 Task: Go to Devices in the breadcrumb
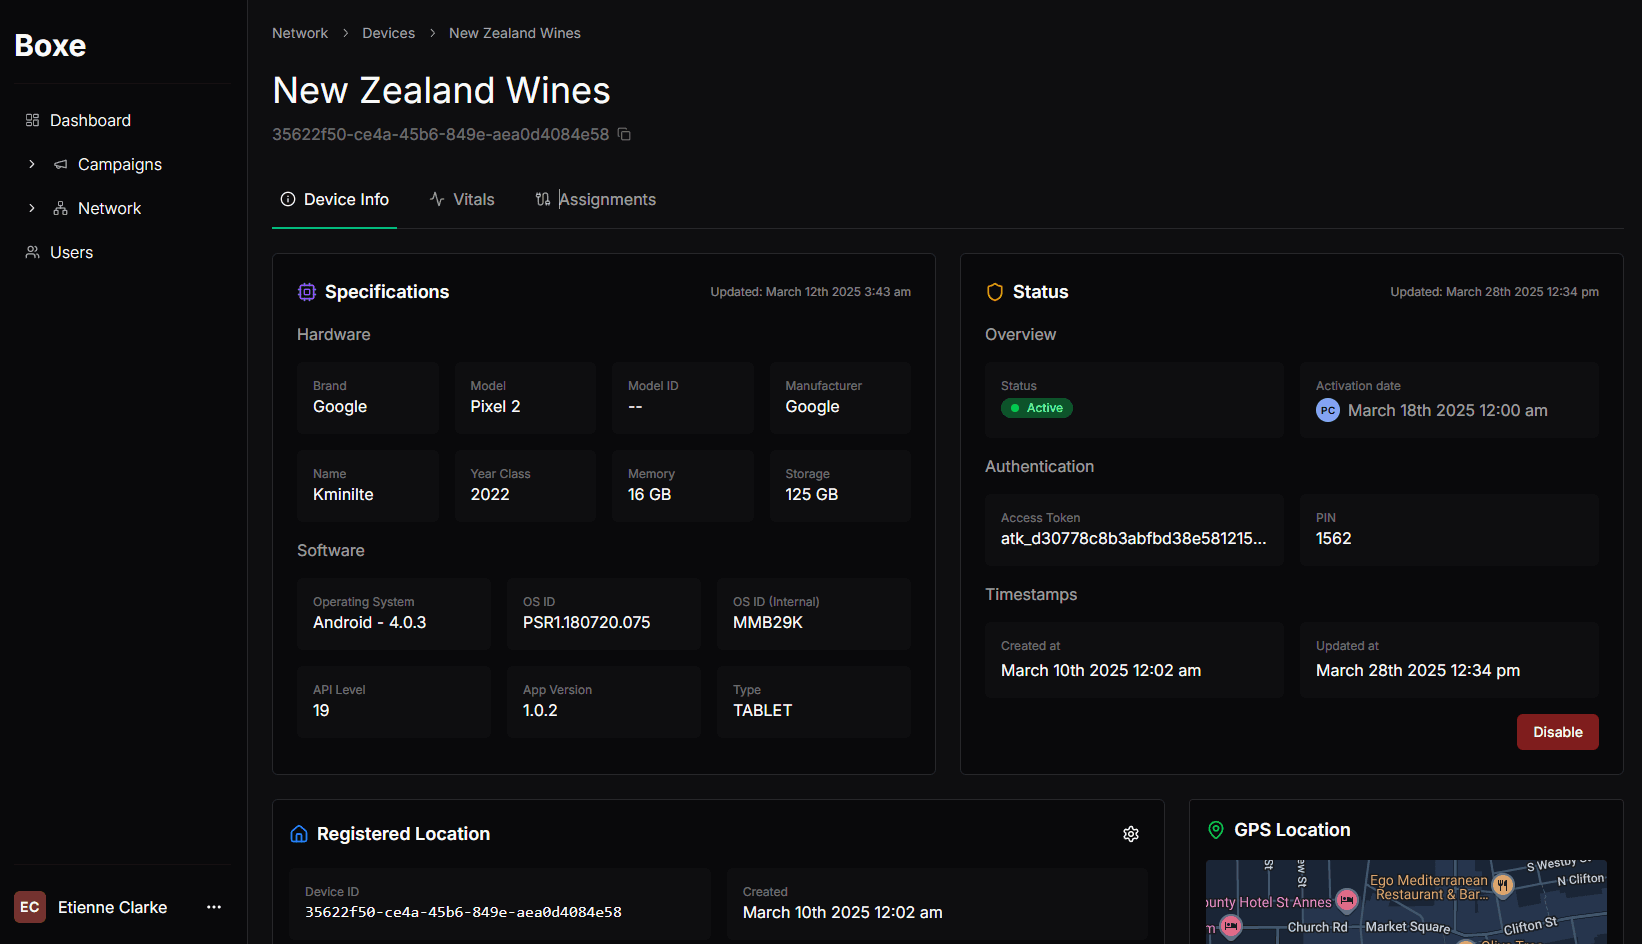[388, 33]
